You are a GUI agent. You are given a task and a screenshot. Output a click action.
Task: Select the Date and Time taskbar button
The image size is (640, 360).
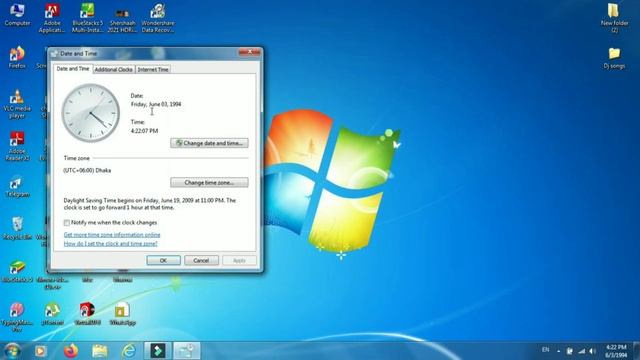coord(187,351)
